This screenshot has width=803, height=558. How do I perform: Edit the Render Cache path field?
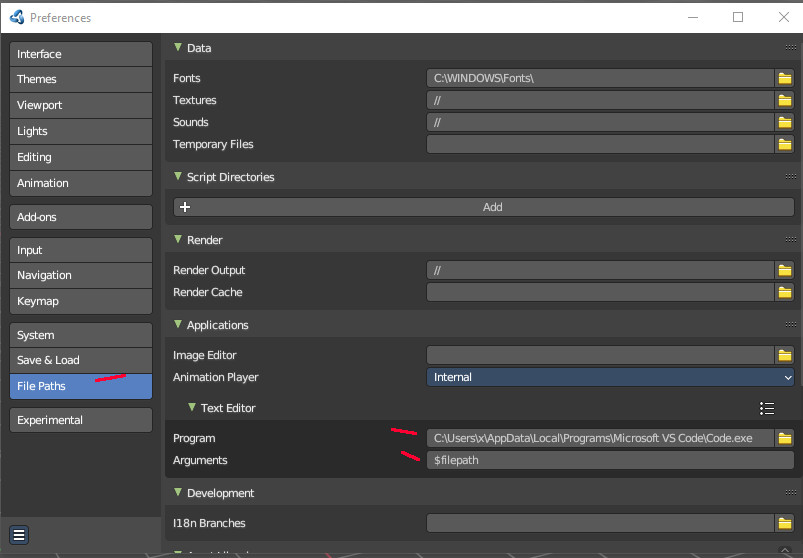(x=600, y=292)
